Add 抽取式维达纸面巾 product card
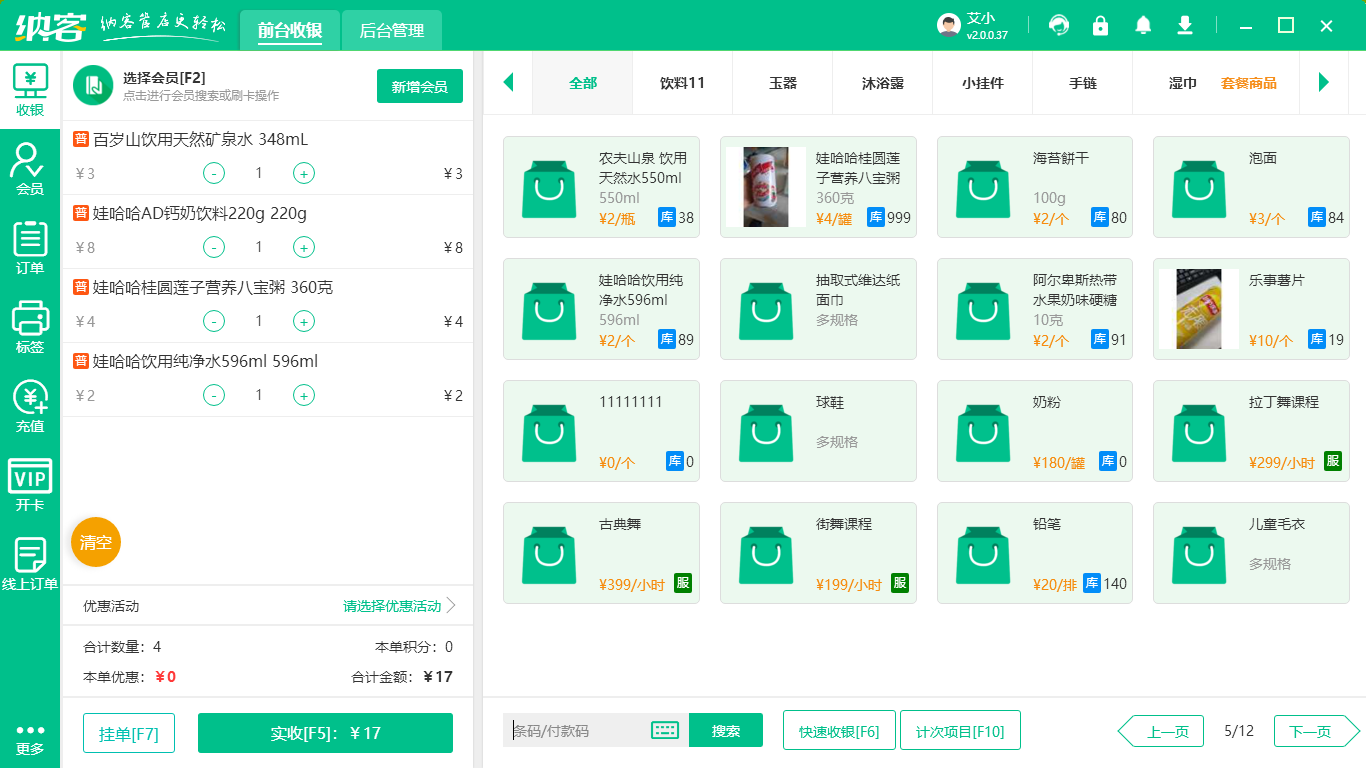This screenshot has width=1366, height=768. [x=818, y=309]
